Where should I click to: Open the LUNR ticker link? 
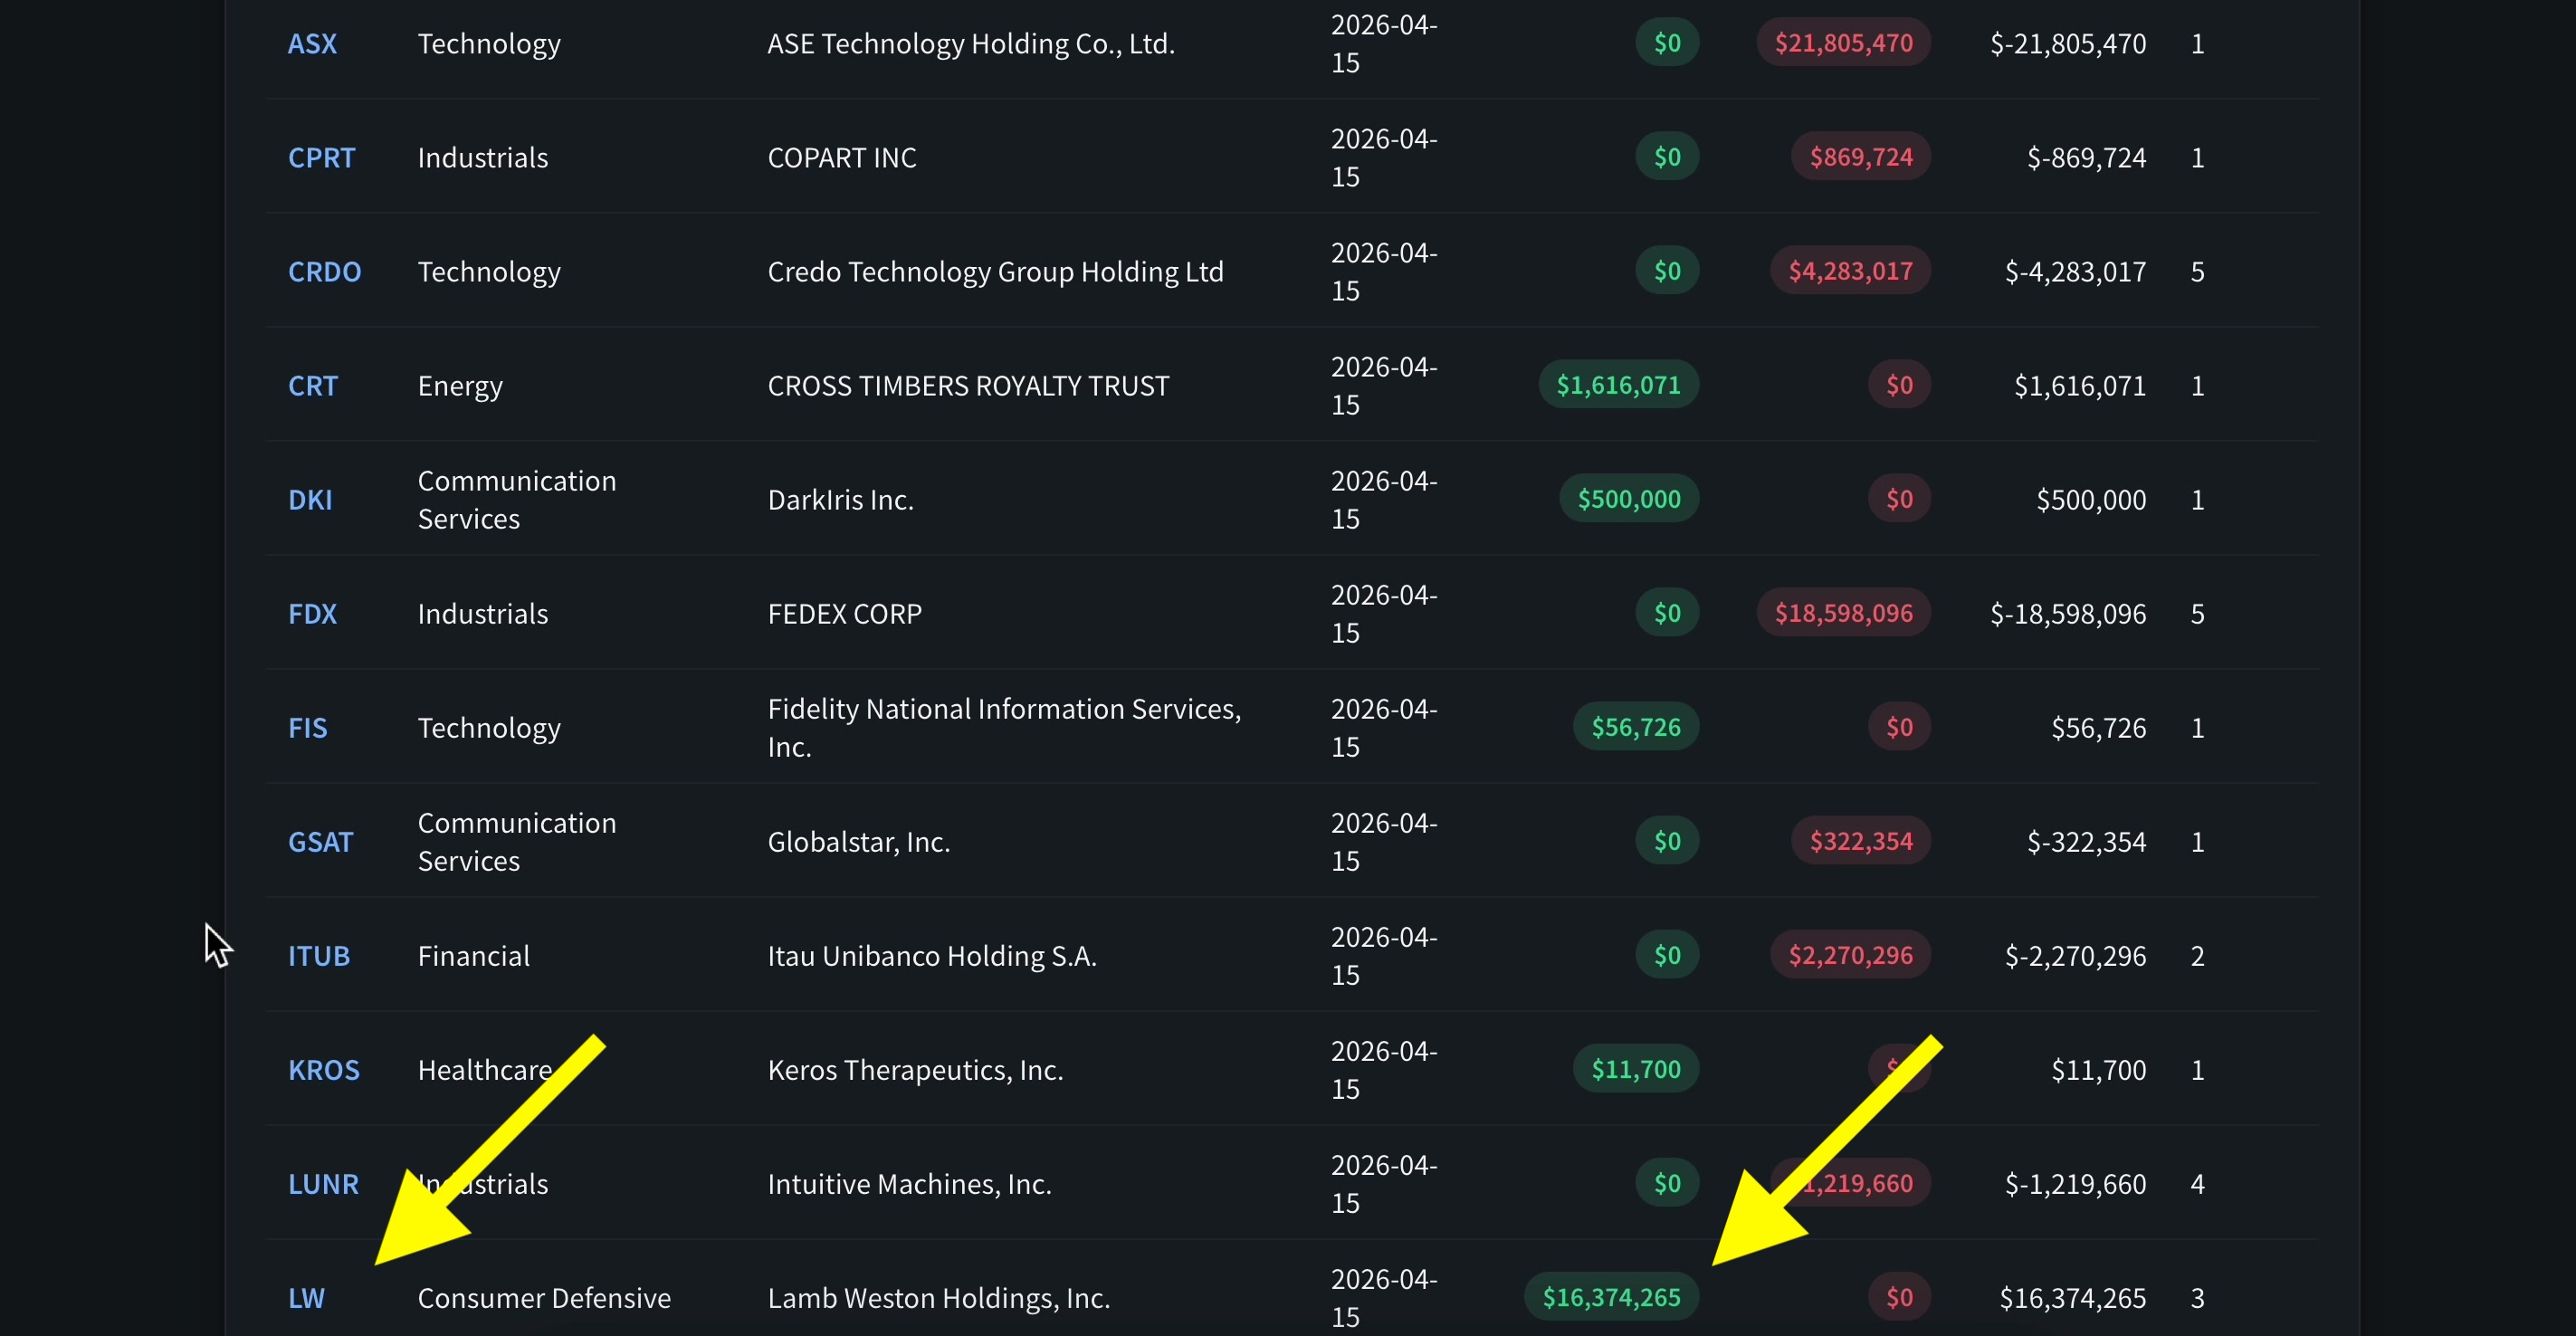click(x=323, y=1183)
